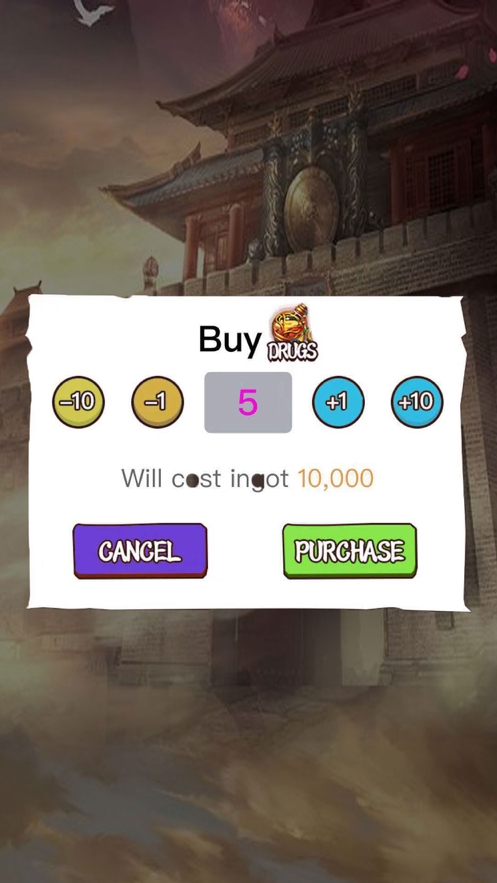Viewport: 497px width, 883px height.
Task: Select the DRUGS label under item icon
Action: (292, 350)
